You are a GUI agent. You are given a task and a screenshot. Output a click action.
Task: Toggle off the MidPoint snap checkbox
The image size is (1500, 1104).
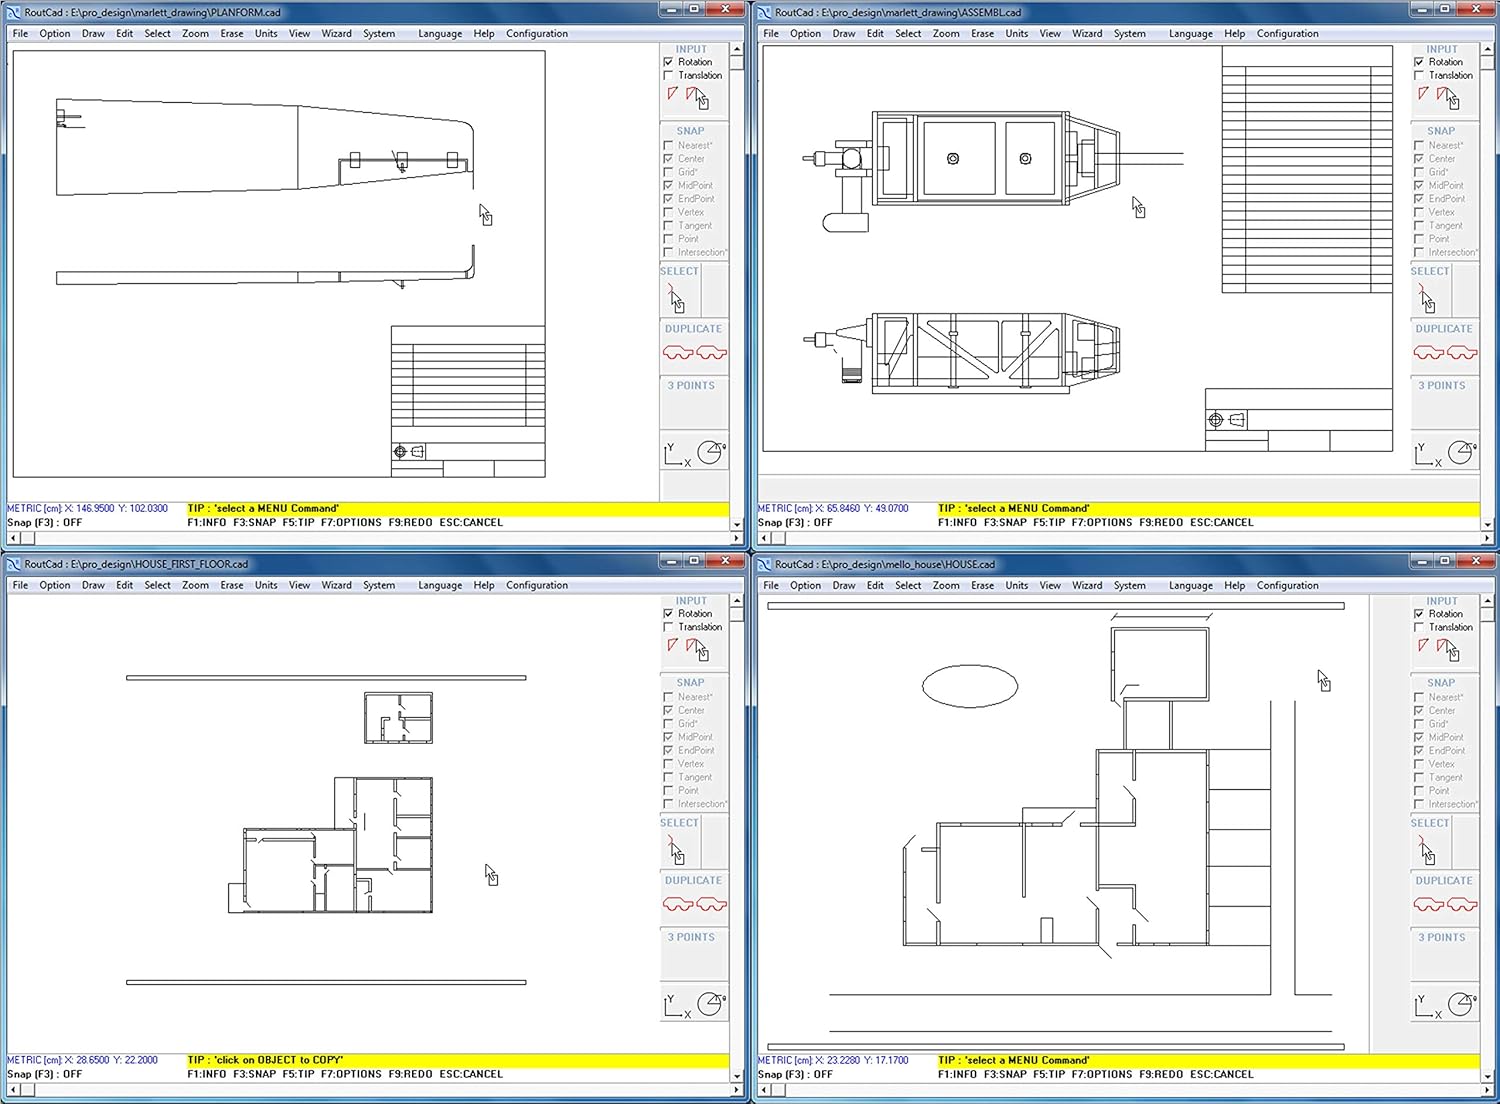[668, 185]
